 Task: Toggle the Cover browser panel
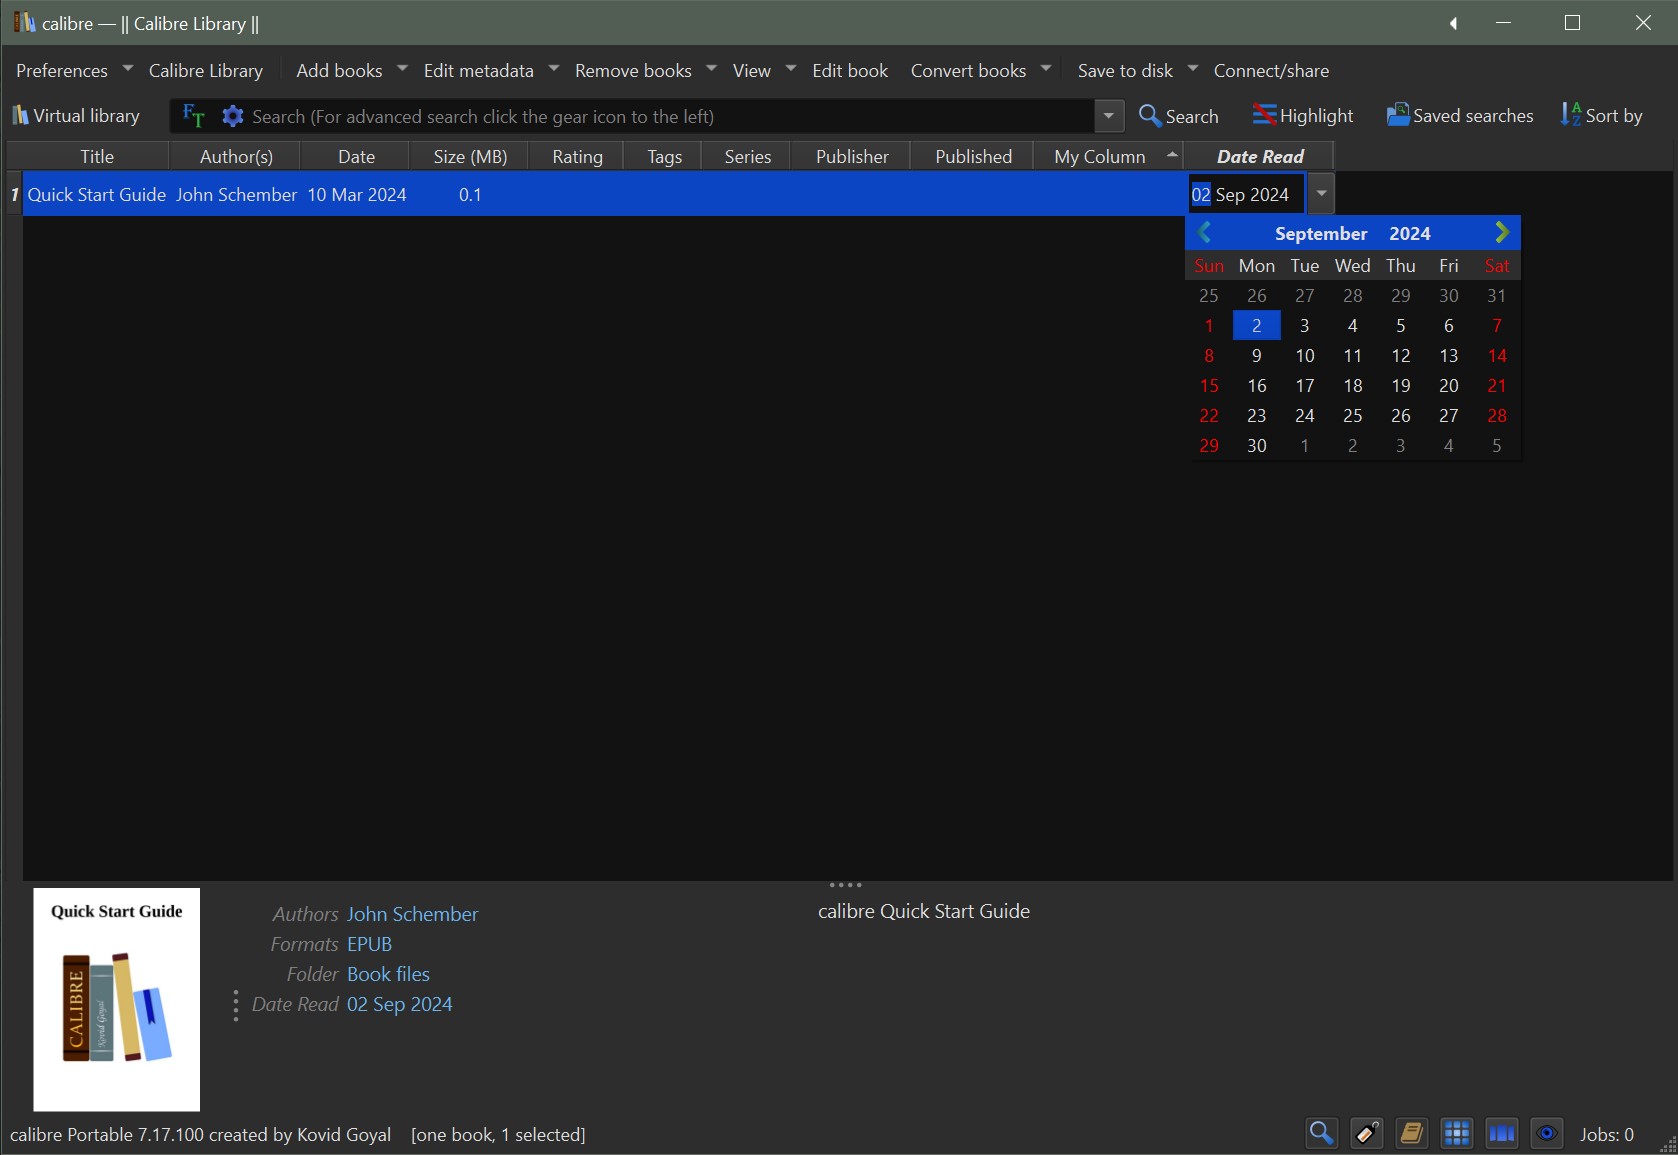1502,1133
